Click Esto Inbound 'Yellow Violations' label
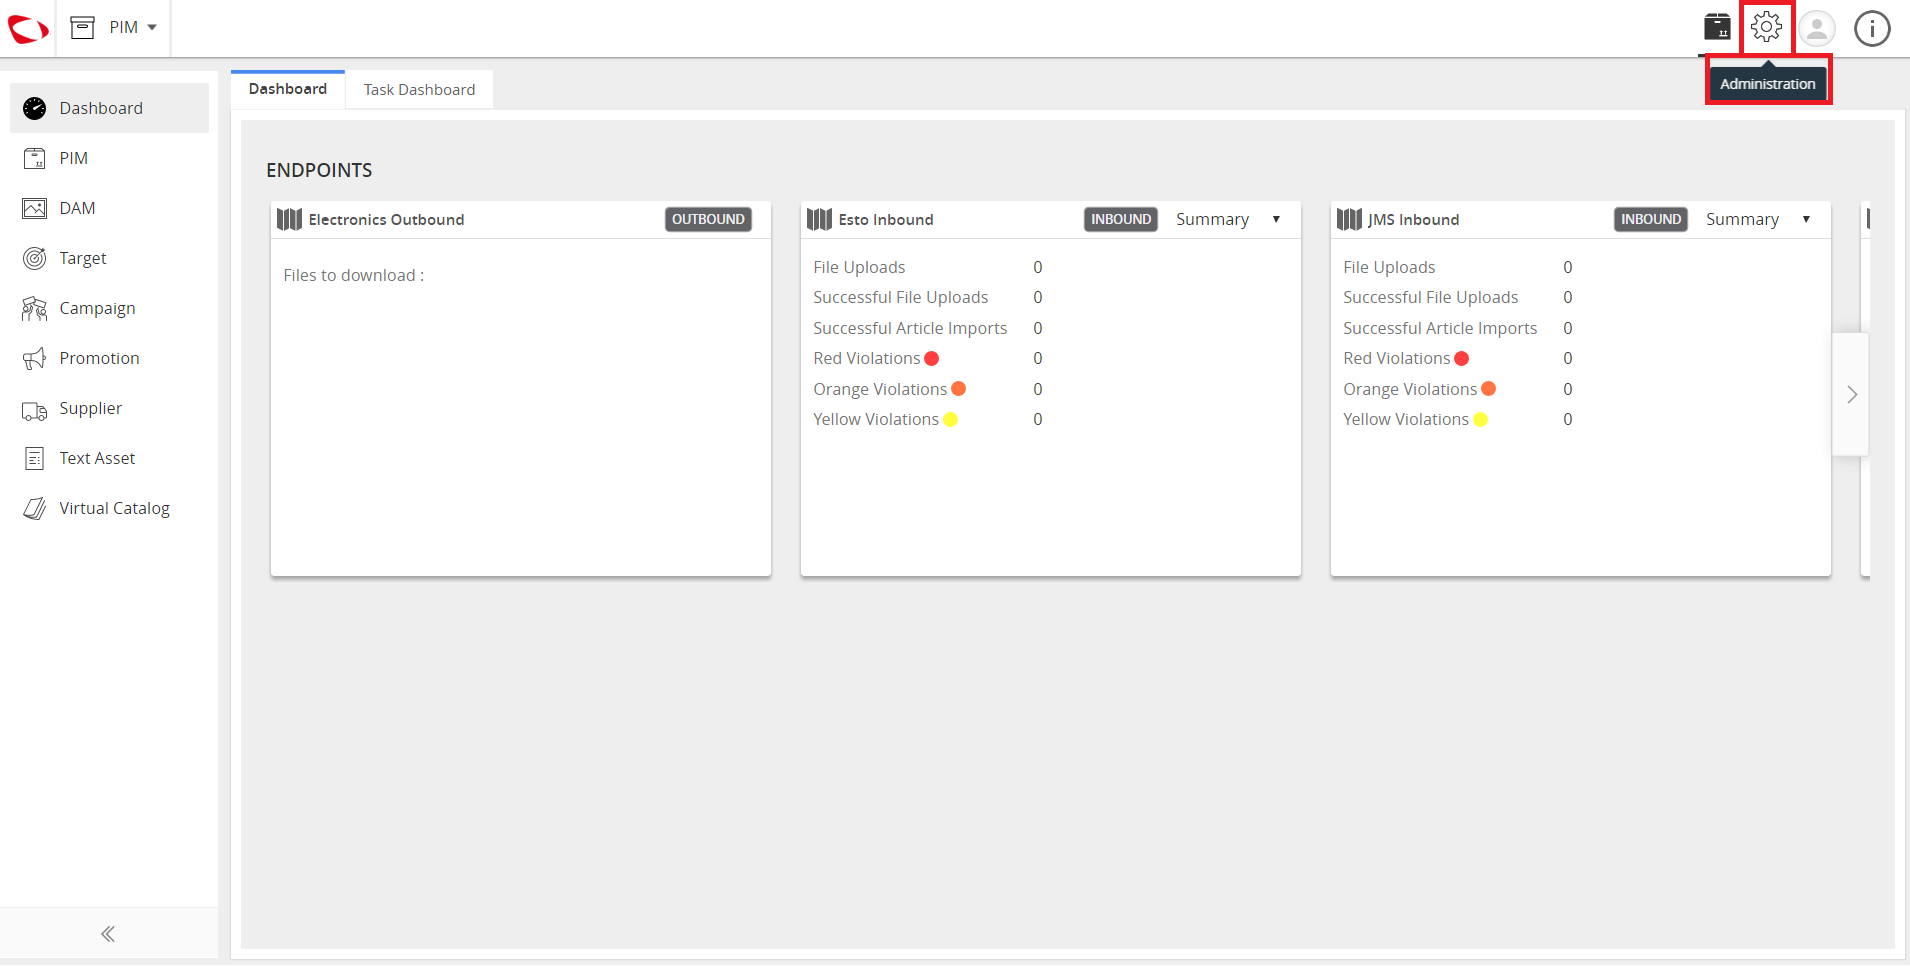1910x966 pixels. click(x=876, y=419)
